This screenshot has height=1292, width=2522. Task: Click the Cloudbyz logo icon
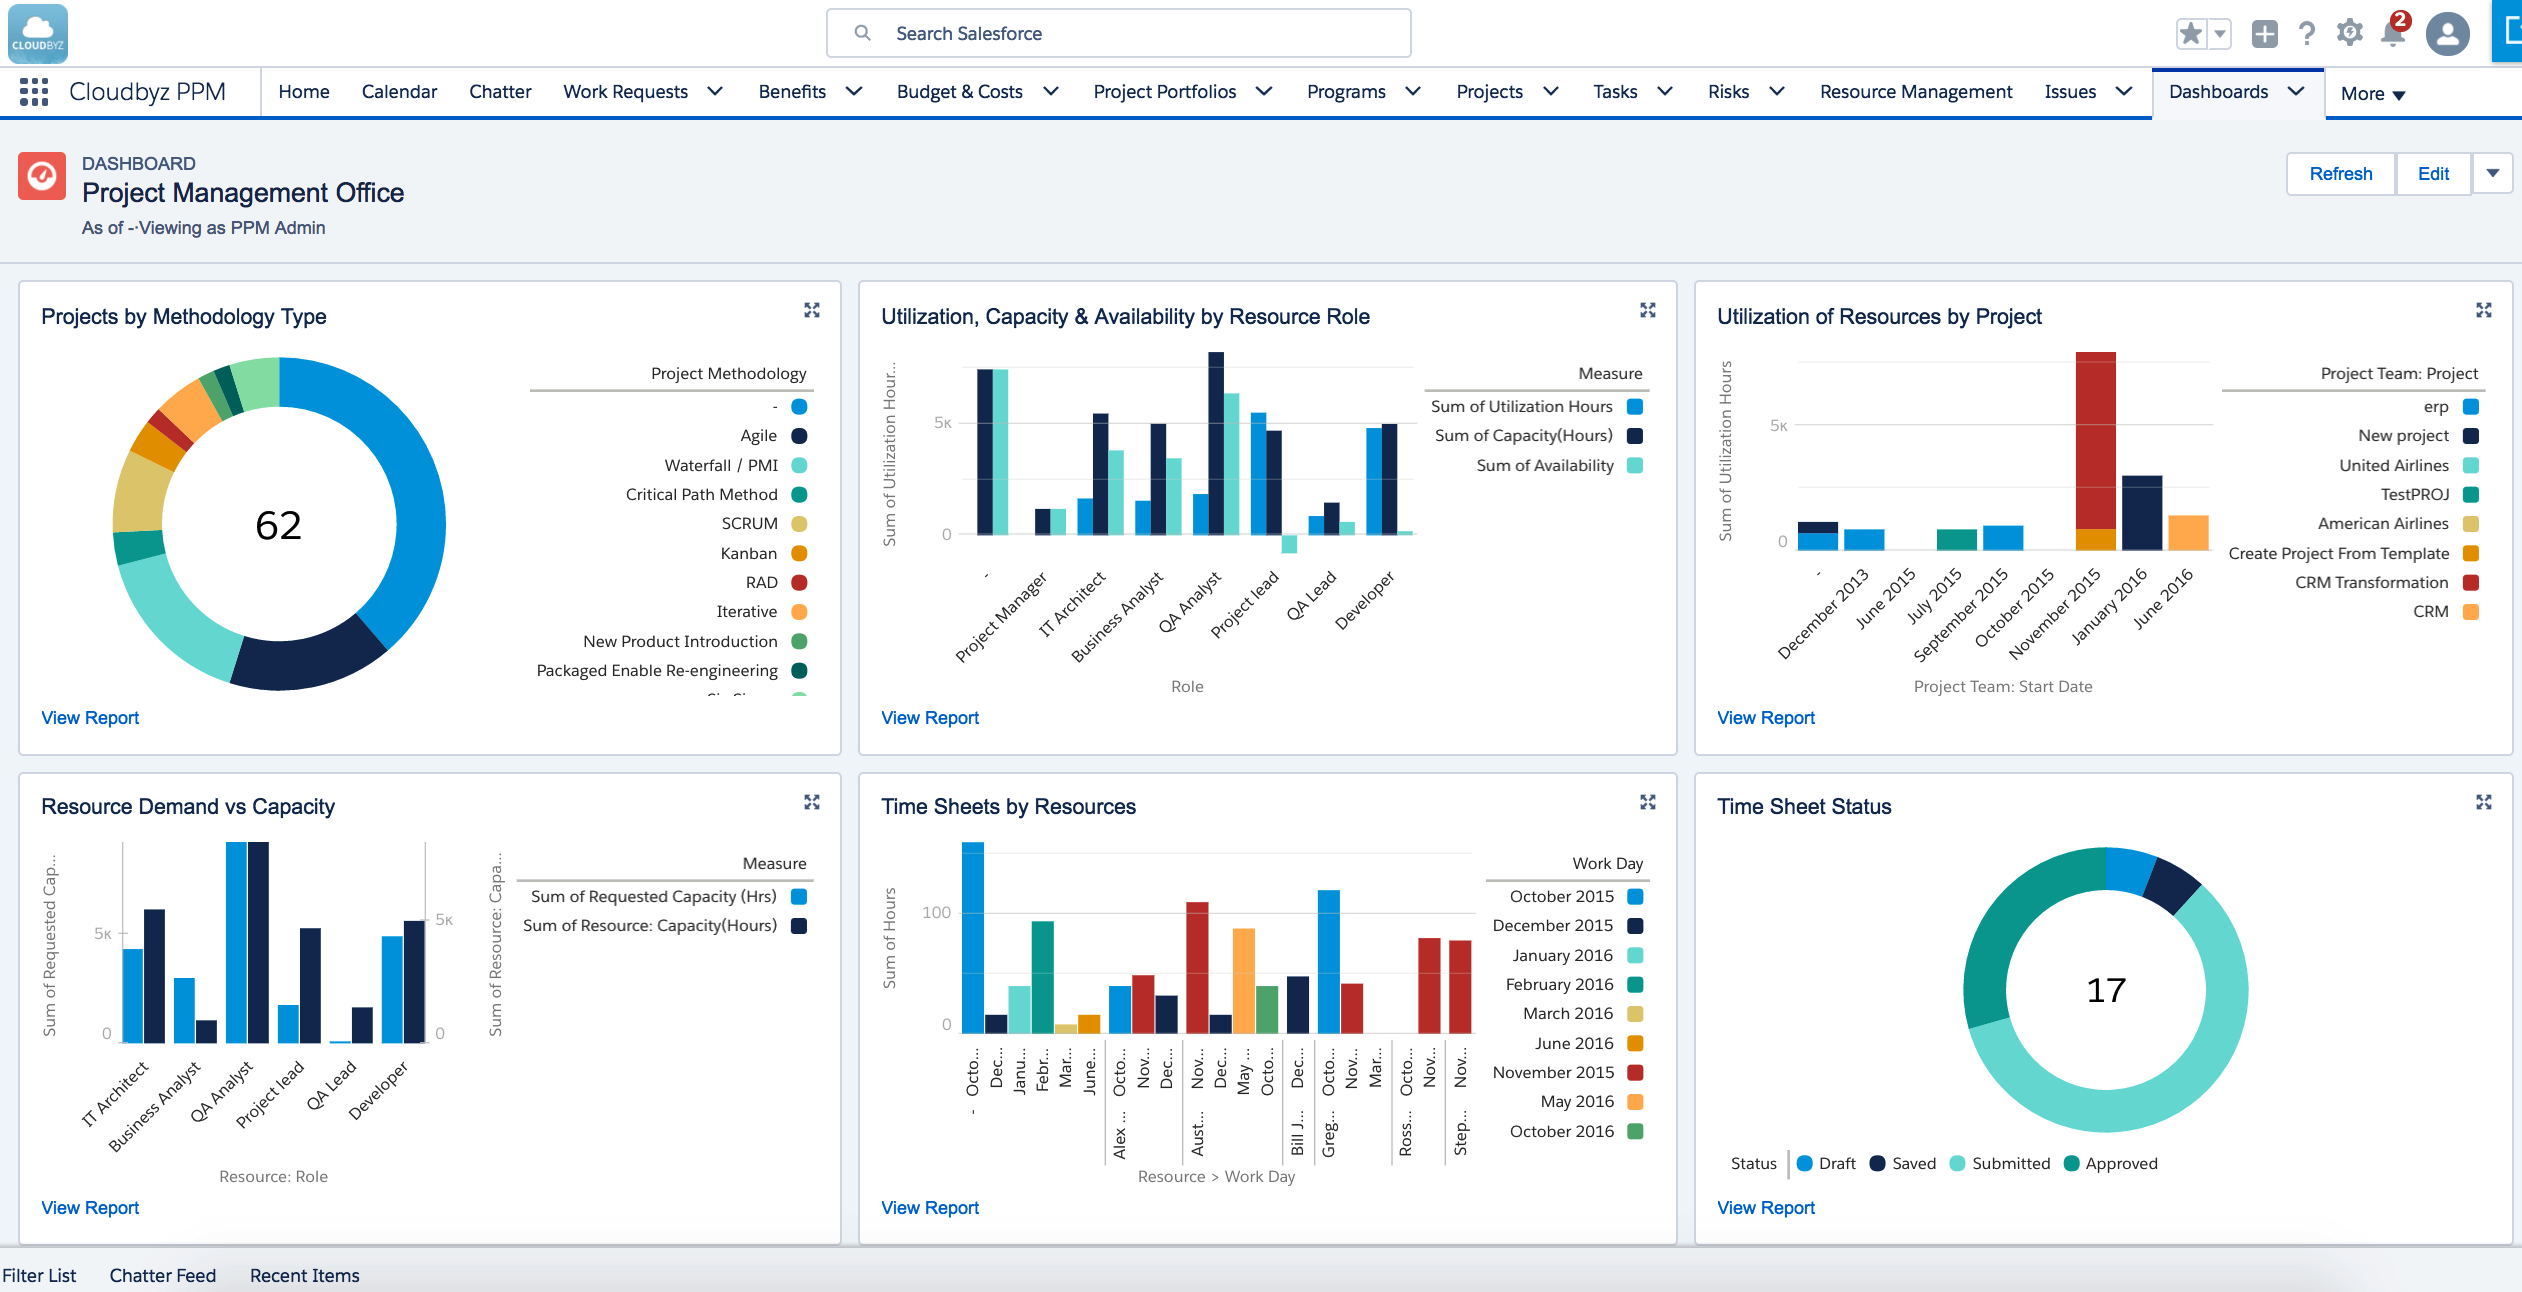(x=38, y=33)
